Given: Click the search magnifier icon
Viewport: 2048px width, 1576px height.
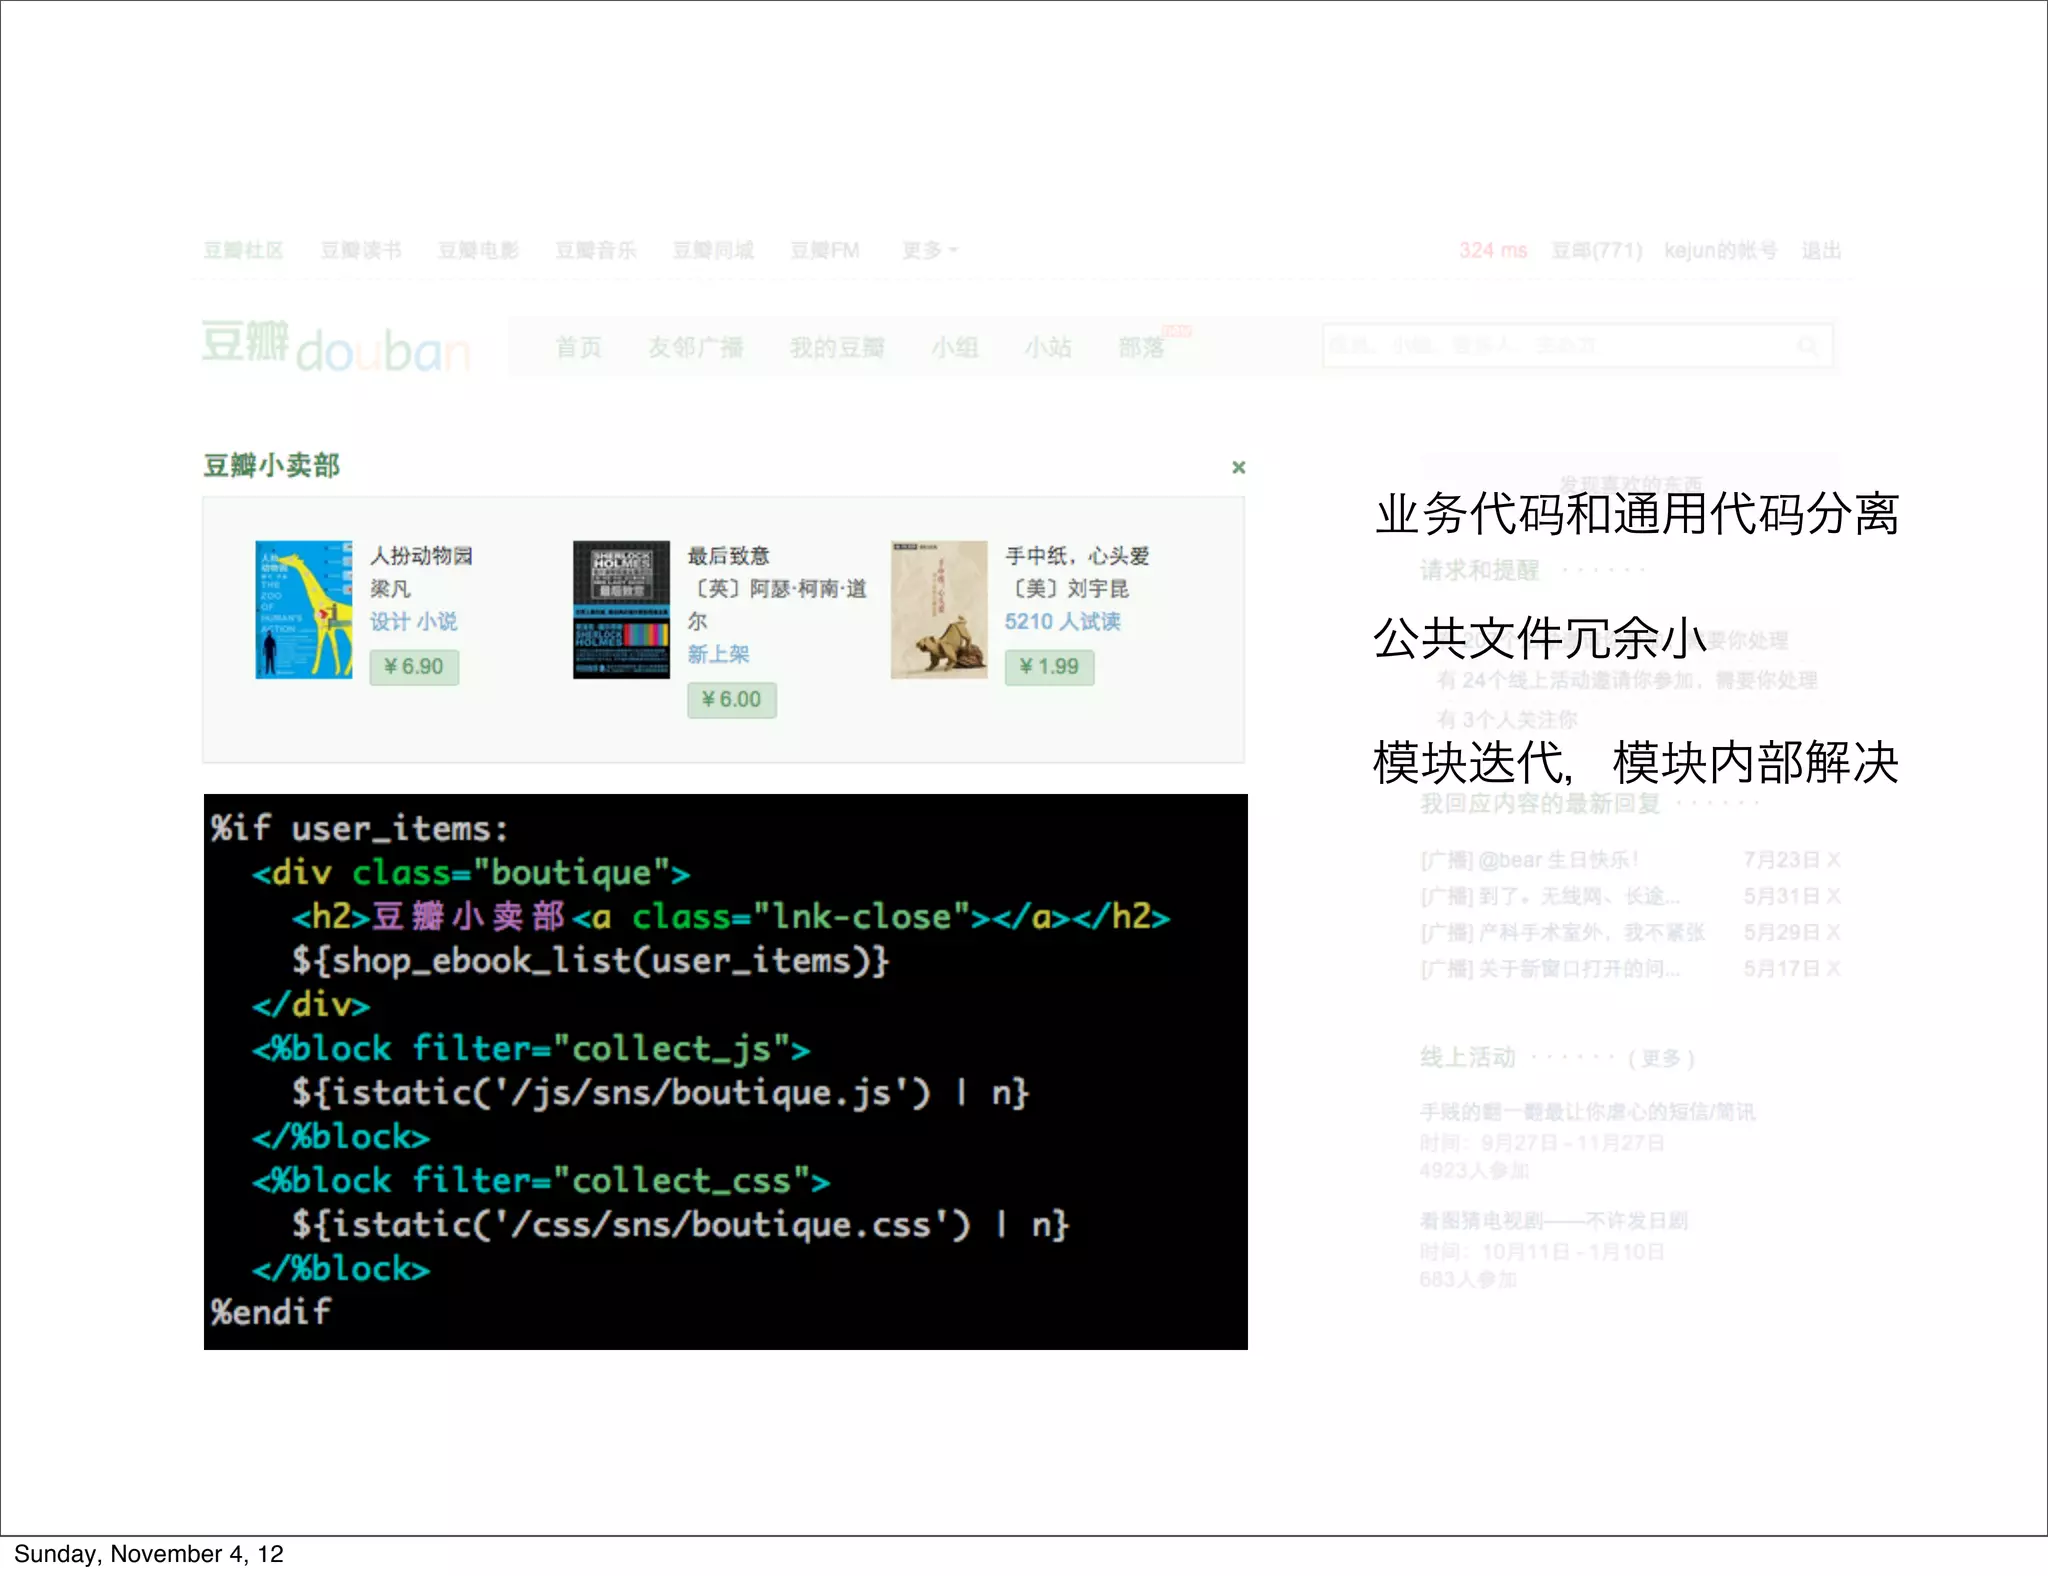Looking at the screenshot, I should tap(1808, 346).
